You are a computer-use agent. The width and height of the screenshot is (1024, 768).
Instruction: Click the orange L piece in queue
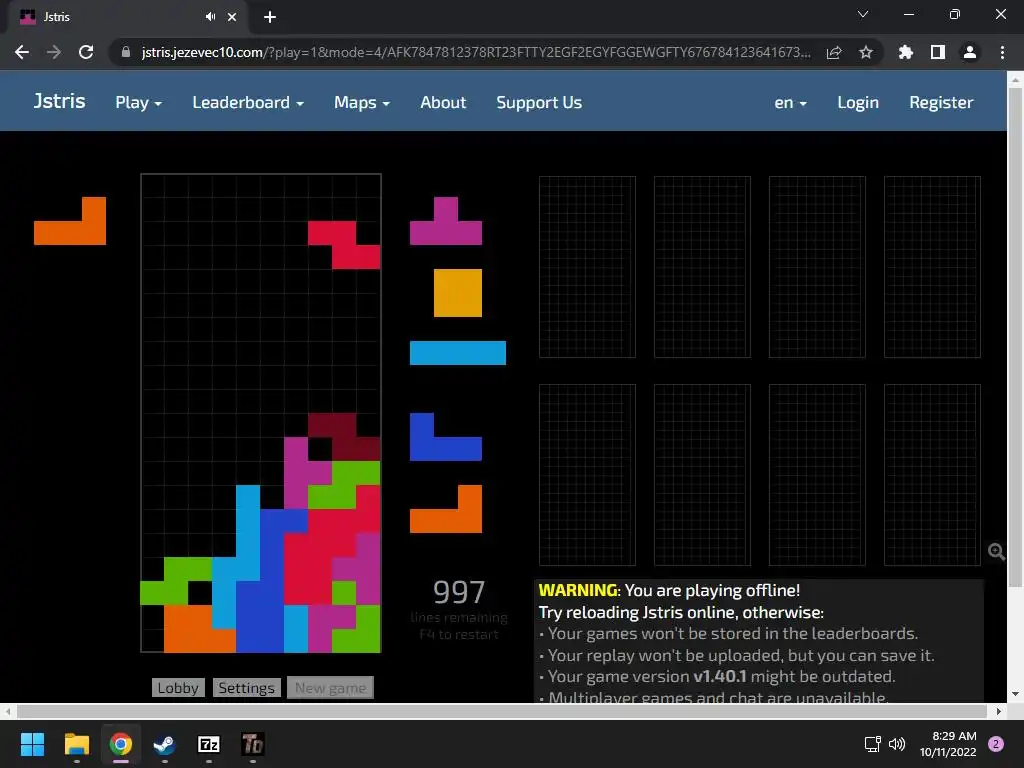click(x=446, y=508)
